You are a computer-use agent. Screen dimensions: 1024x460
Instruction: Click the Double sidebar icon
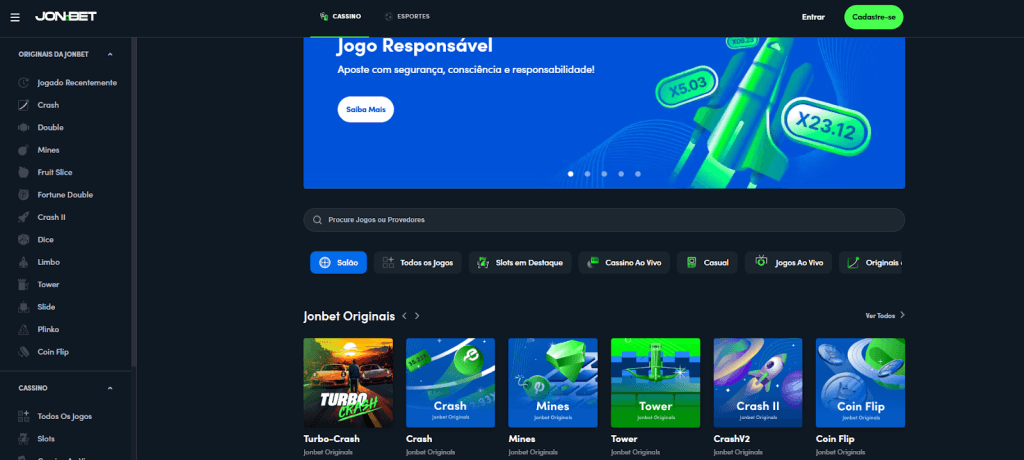click(24, 127)
